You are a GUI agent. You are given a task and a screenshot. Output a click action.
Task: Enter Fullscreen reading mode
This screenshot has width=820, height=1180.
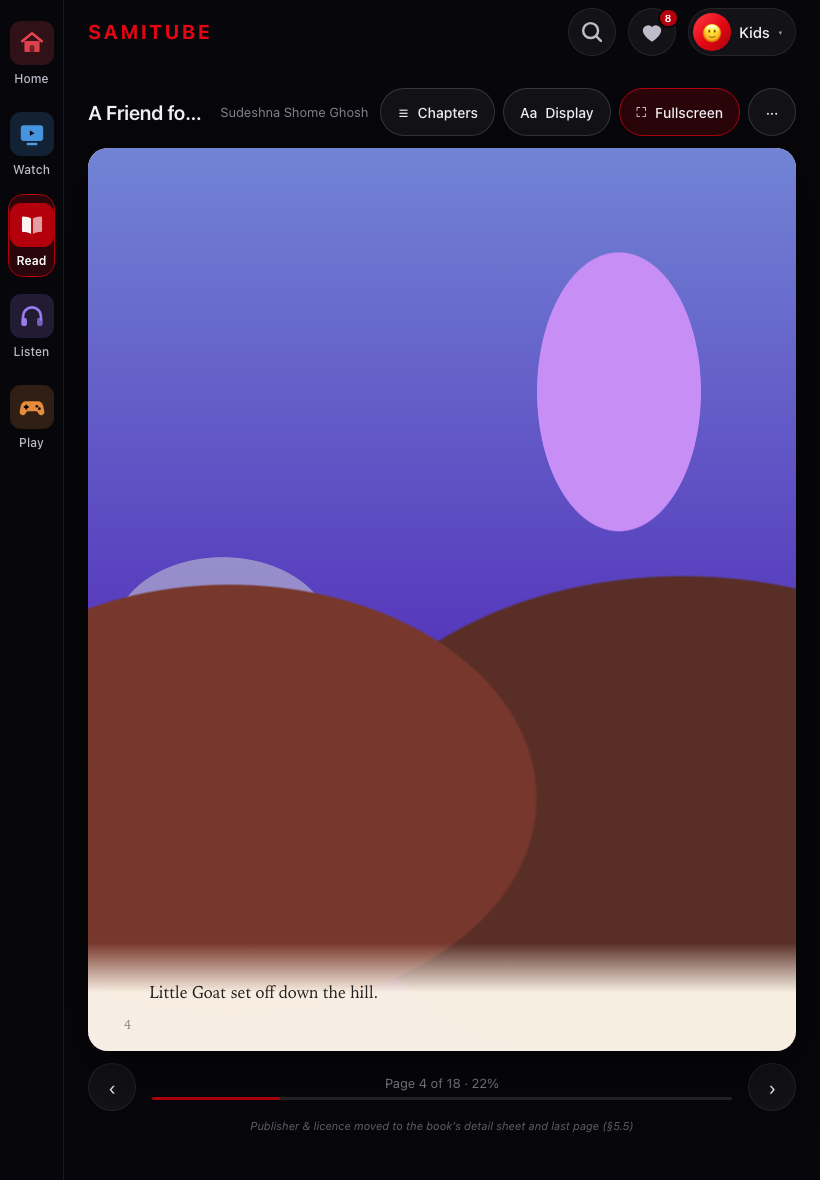point(679,113)
